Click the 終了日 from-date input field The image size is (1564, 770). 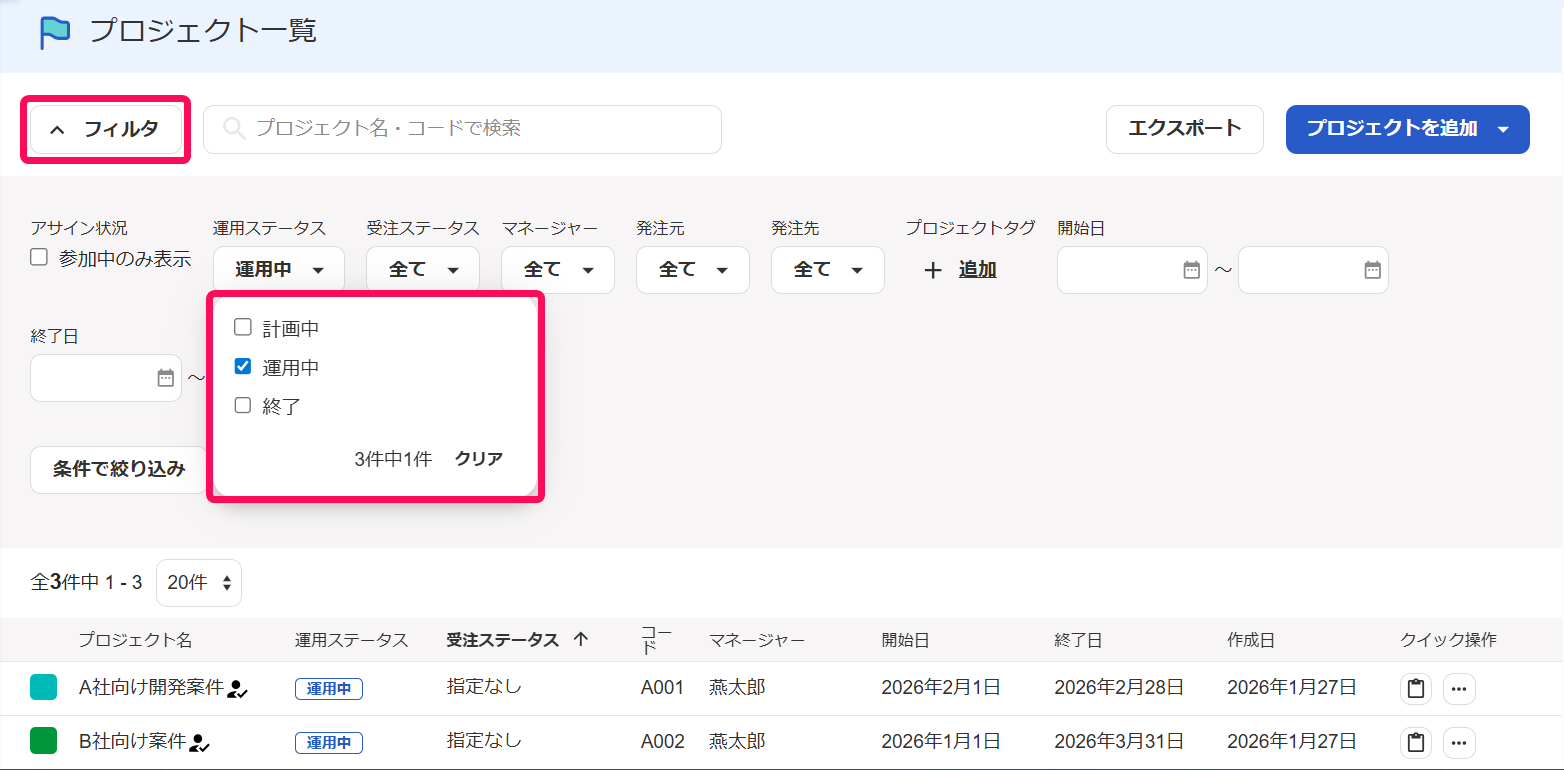(106, 378)
